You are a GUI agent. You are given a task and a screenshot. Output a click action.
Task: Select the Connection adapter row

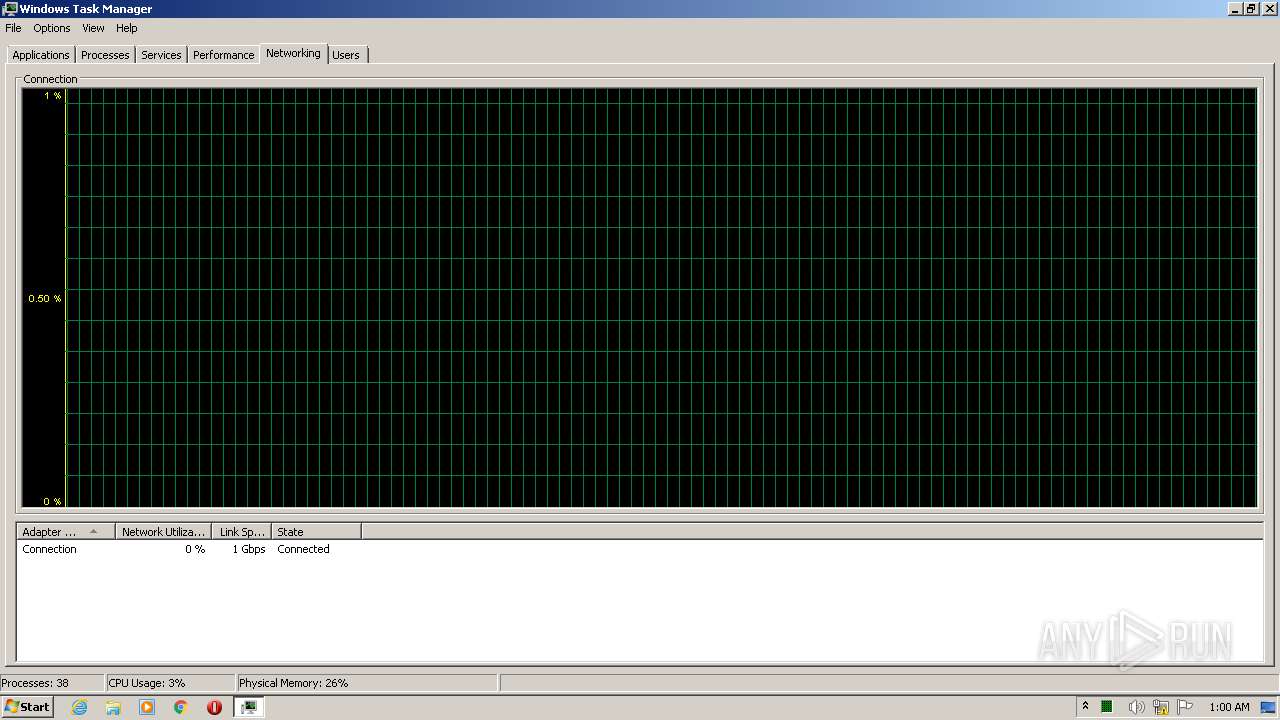639,549
